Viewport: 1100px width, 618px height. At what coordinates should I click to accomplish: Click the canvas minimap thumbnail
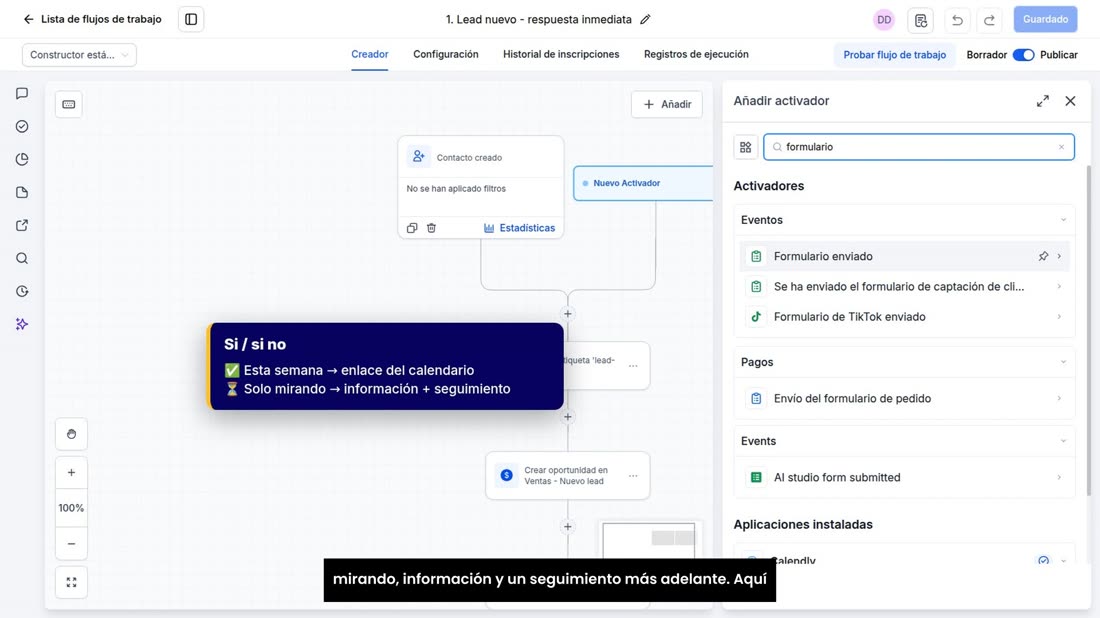tap(649, 540)
